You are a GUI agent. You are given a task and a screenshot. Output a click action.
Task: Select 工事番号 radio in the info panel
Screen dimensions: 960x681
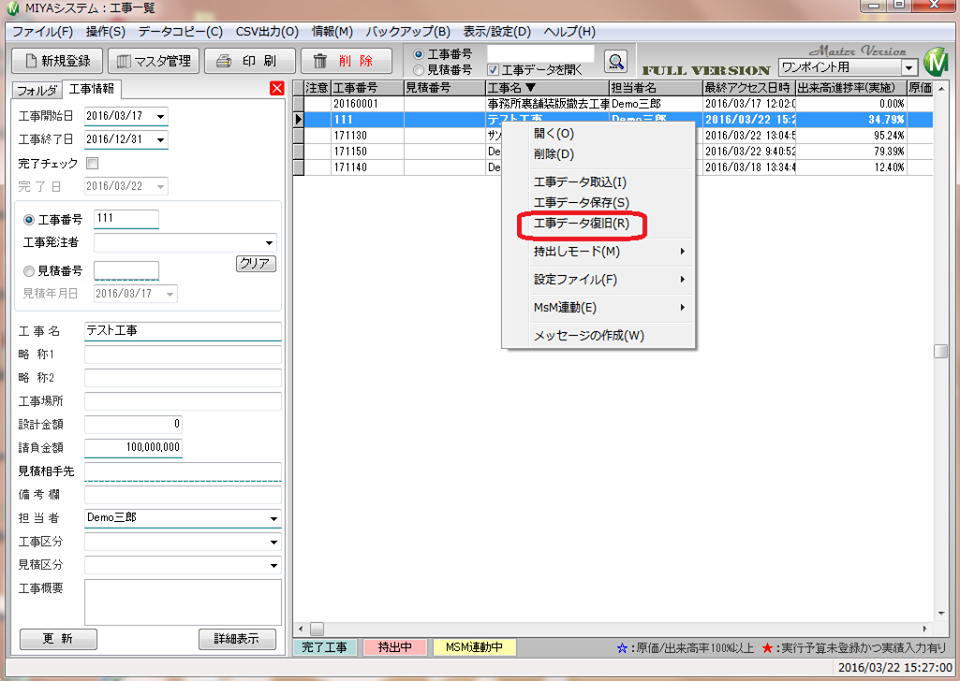coord(28,219)
